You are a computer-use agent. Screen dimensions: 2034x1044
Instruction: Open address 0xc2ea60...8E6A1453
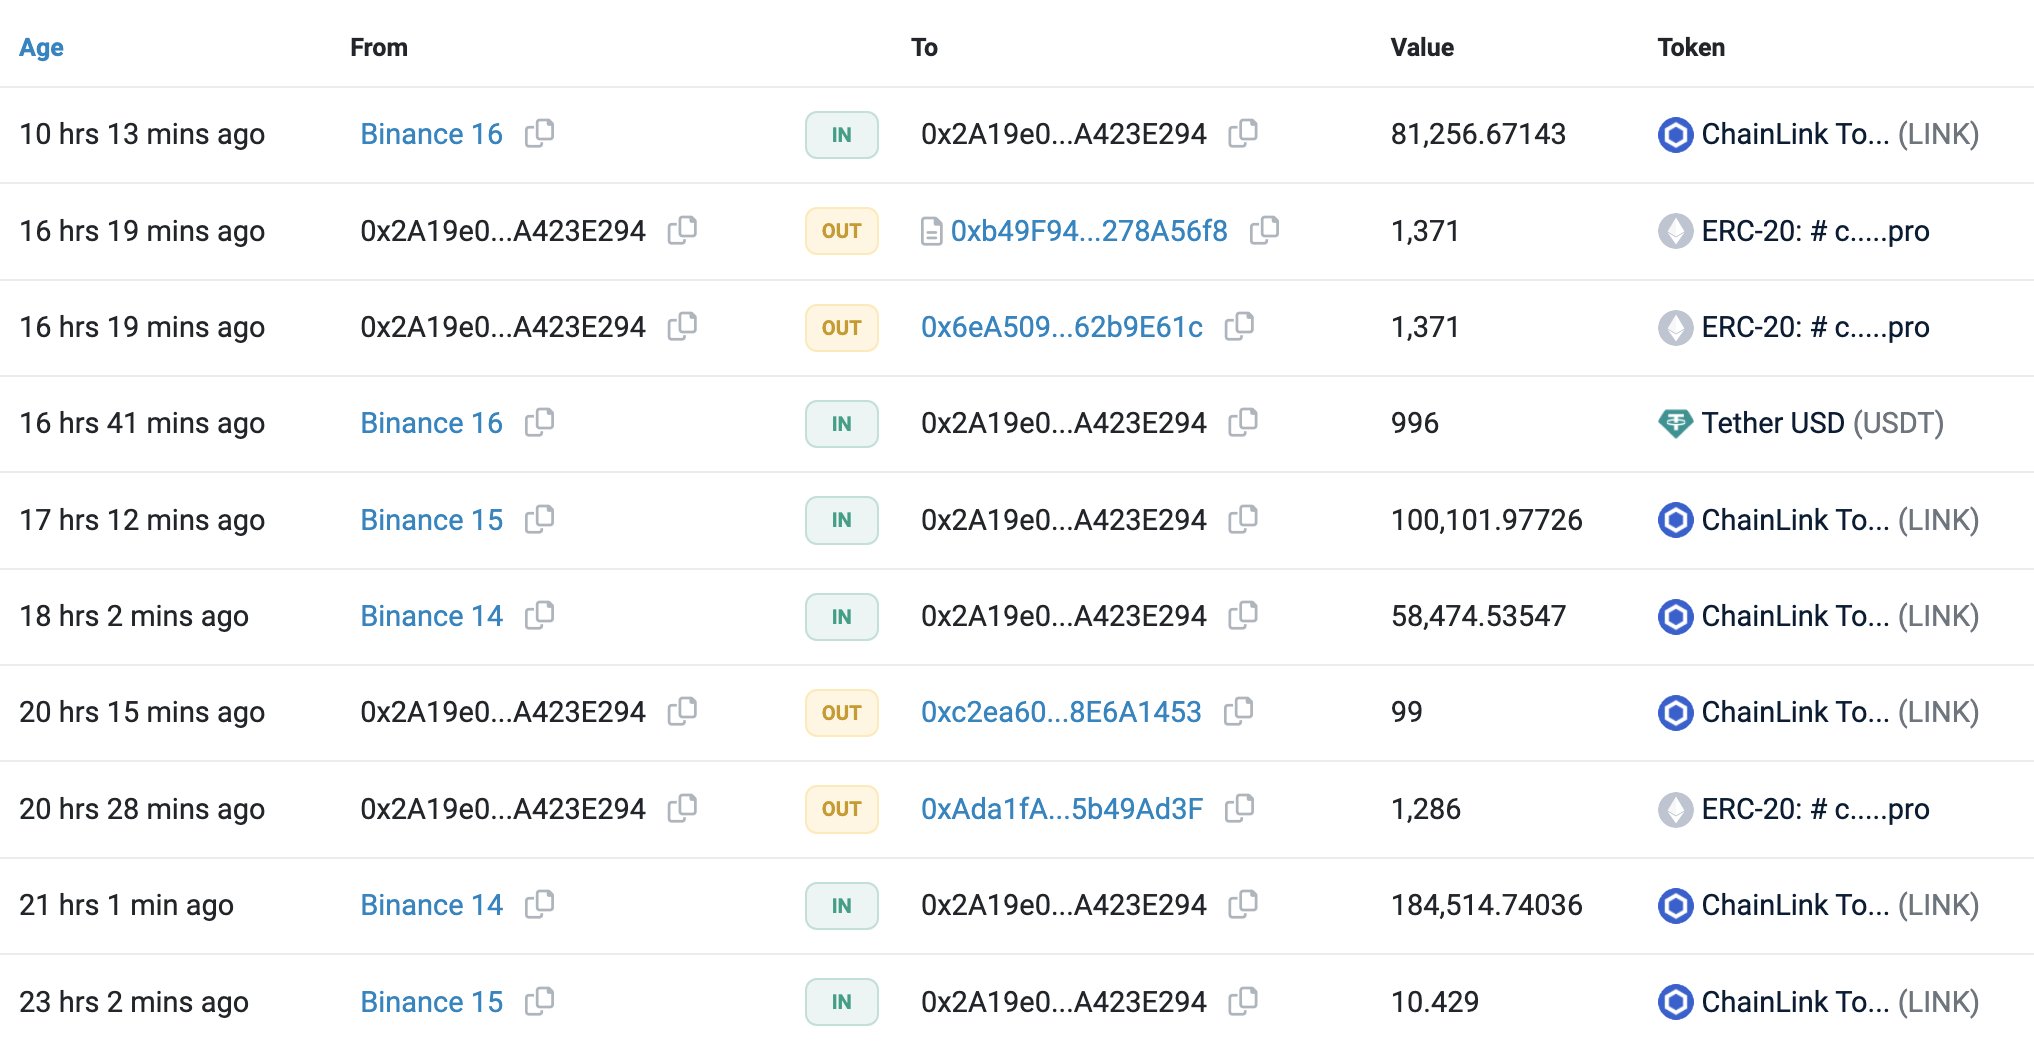(x=1061, y=712)
